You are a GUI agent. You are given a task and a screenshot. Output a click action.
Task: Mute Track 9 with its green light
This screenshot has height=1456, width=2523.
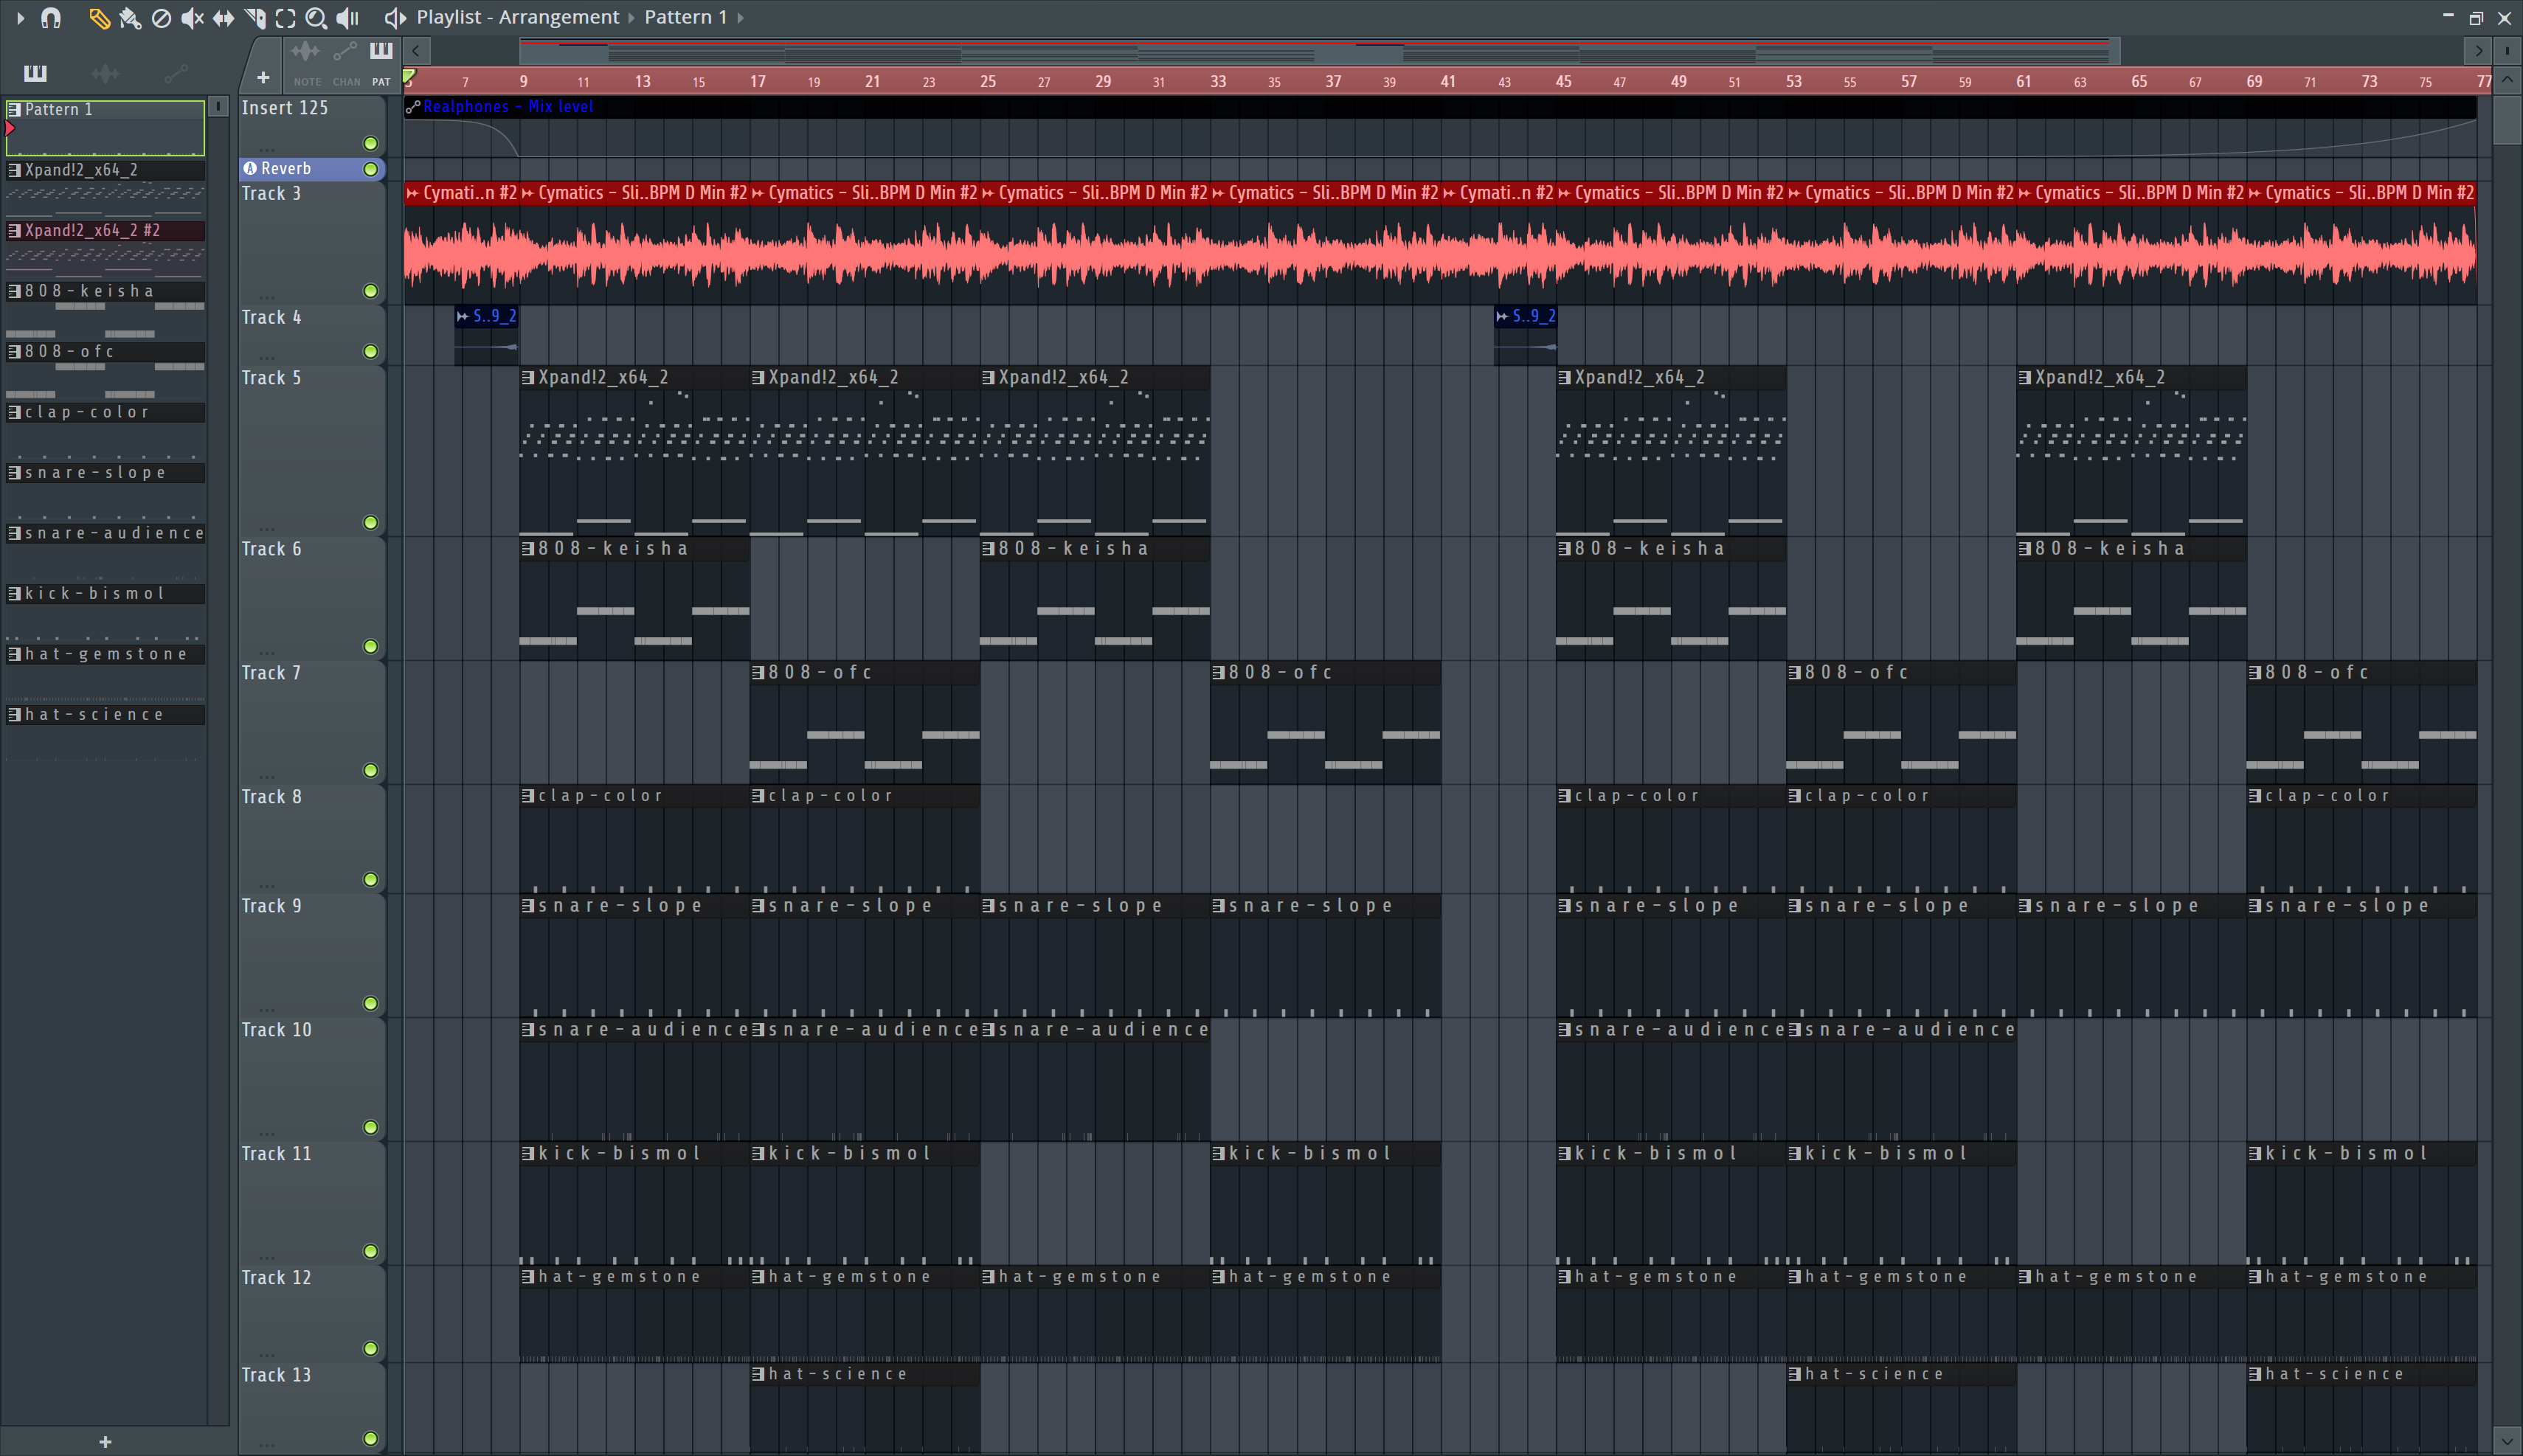point(370,1003)
